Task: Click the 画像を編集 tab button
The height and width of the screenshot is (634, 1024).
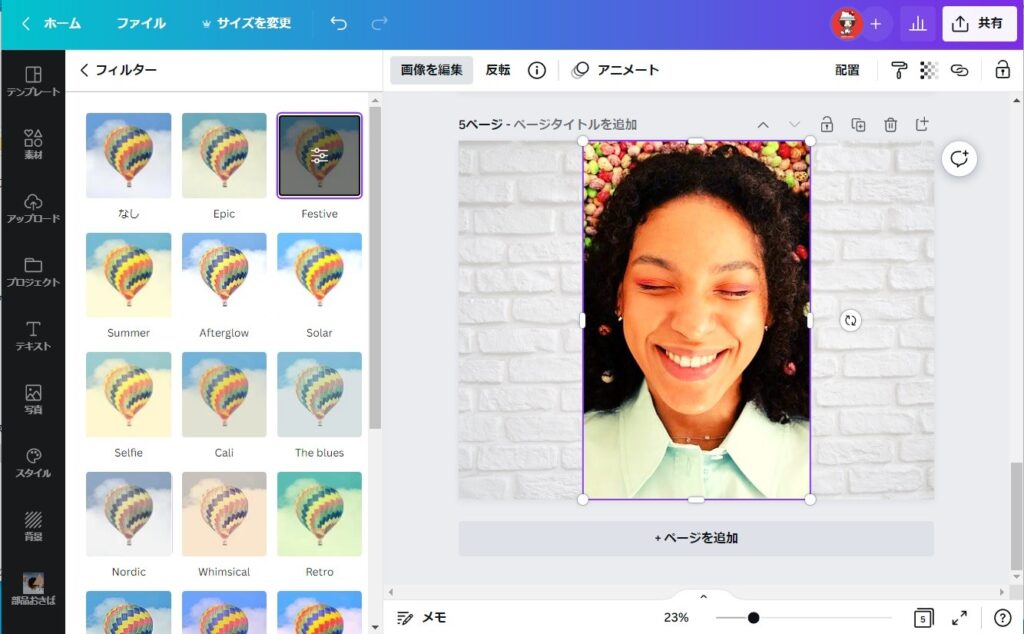Action: (432, 70)
